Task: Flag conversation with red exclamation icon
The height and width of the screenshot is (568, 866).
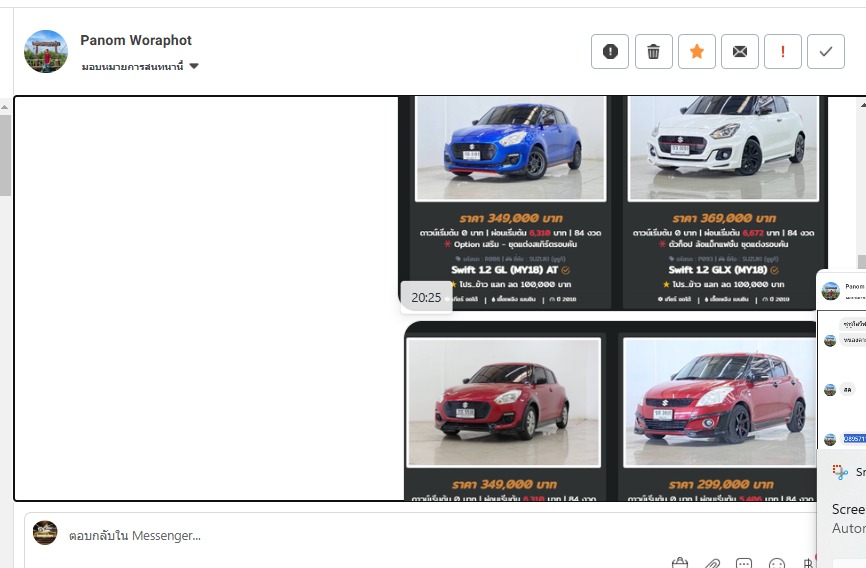Action: (782, 52)
